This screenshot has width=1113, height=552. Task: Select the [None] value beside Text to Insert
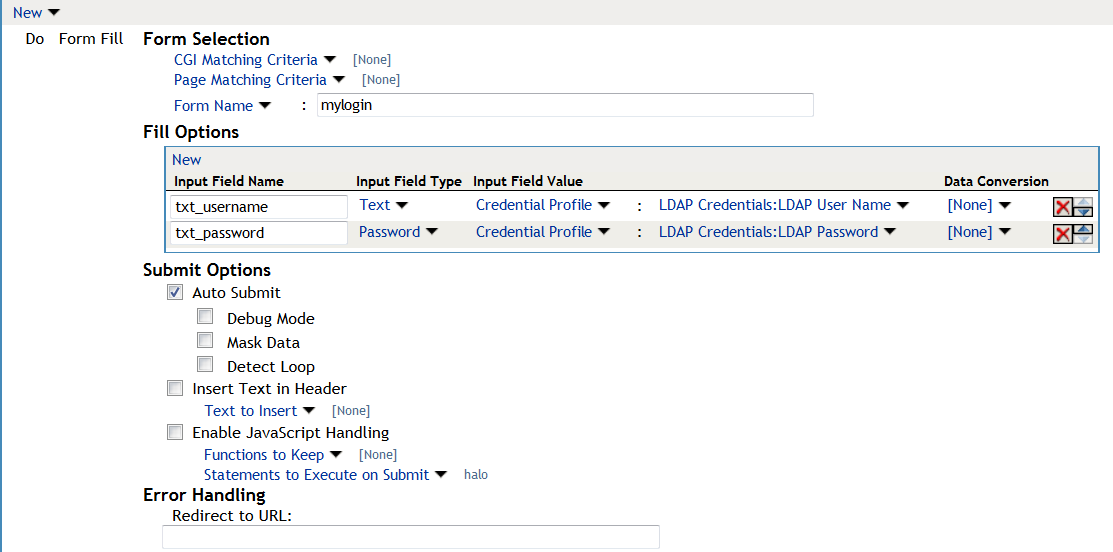coord(351,411)
